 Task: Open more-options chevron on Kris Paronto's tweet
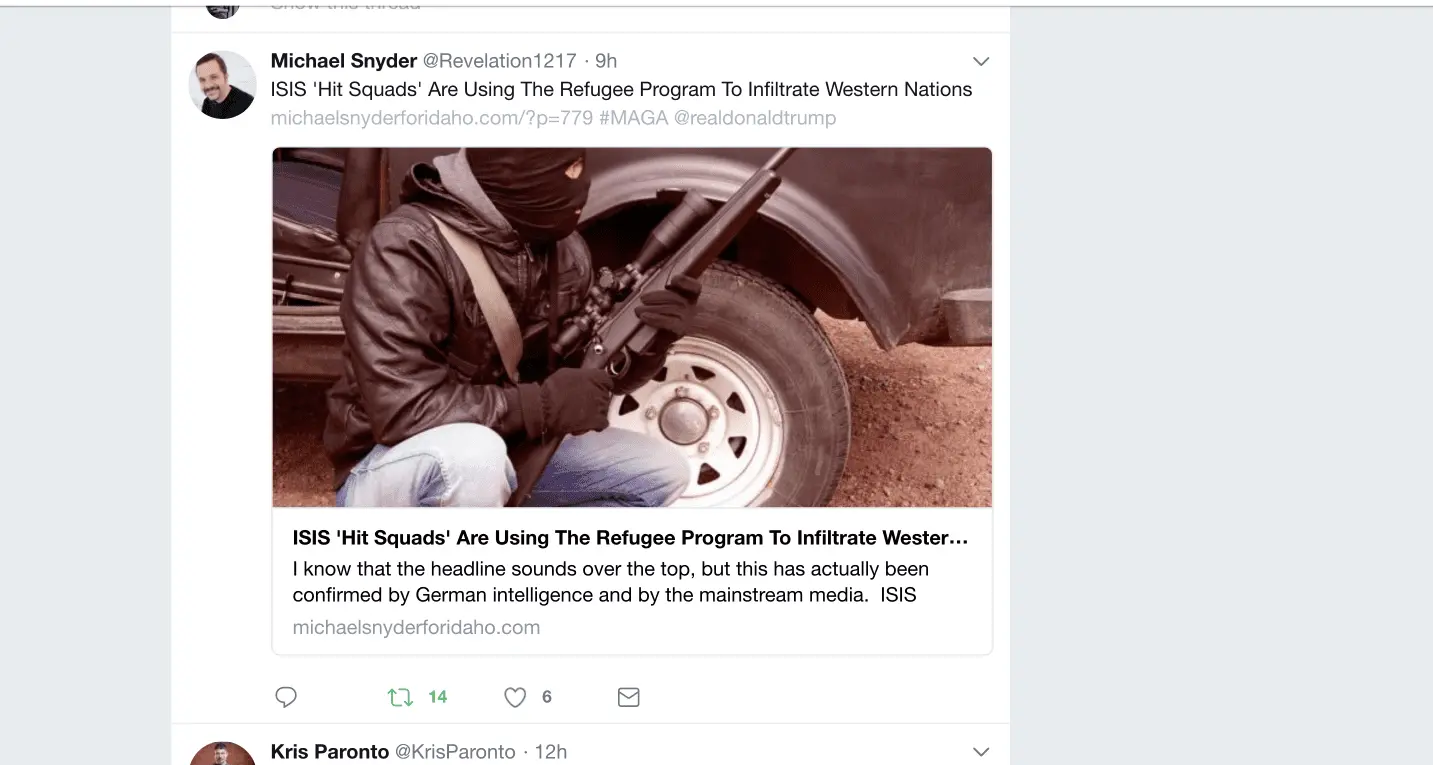[981, 751]
